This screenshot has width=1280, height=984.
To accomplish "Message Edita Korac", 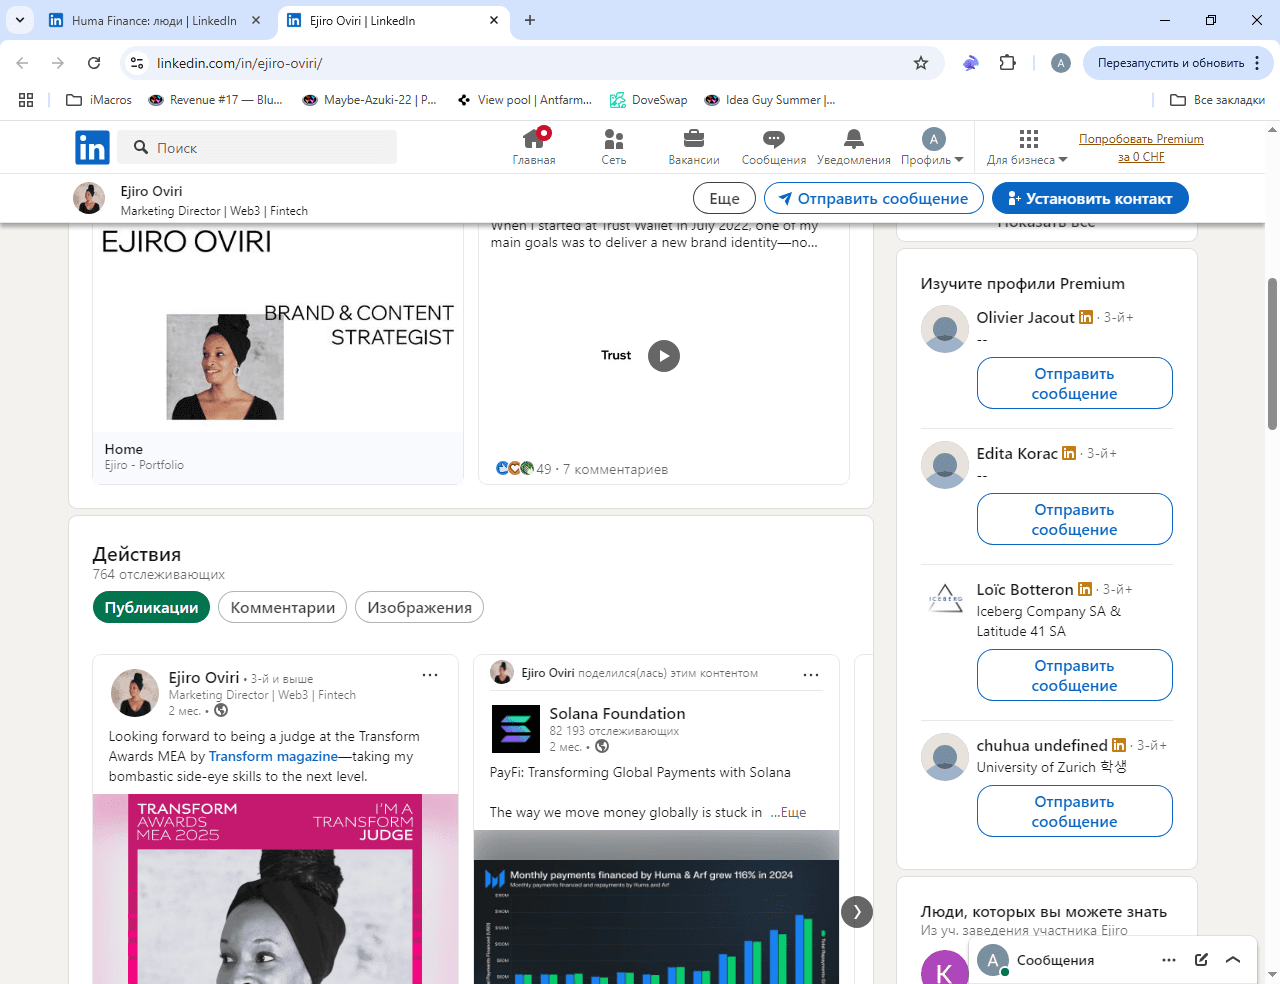I will [1075, 519].
